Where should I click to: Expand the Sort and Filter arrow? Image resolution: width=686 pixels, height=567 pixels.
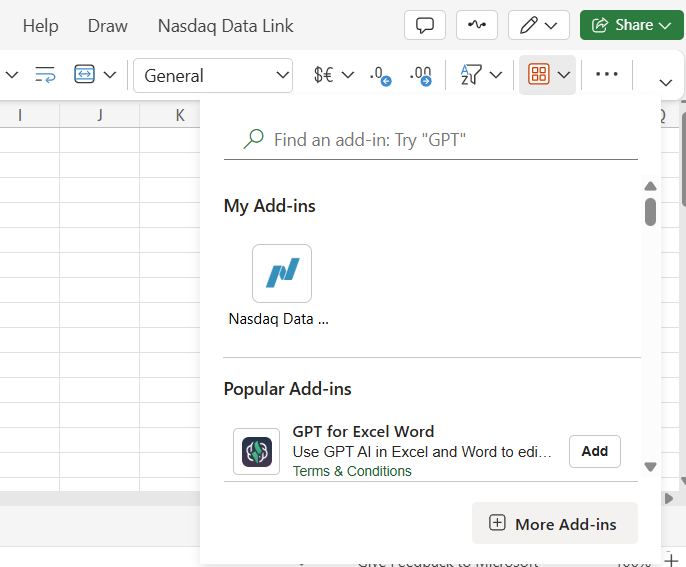[496, 75]
